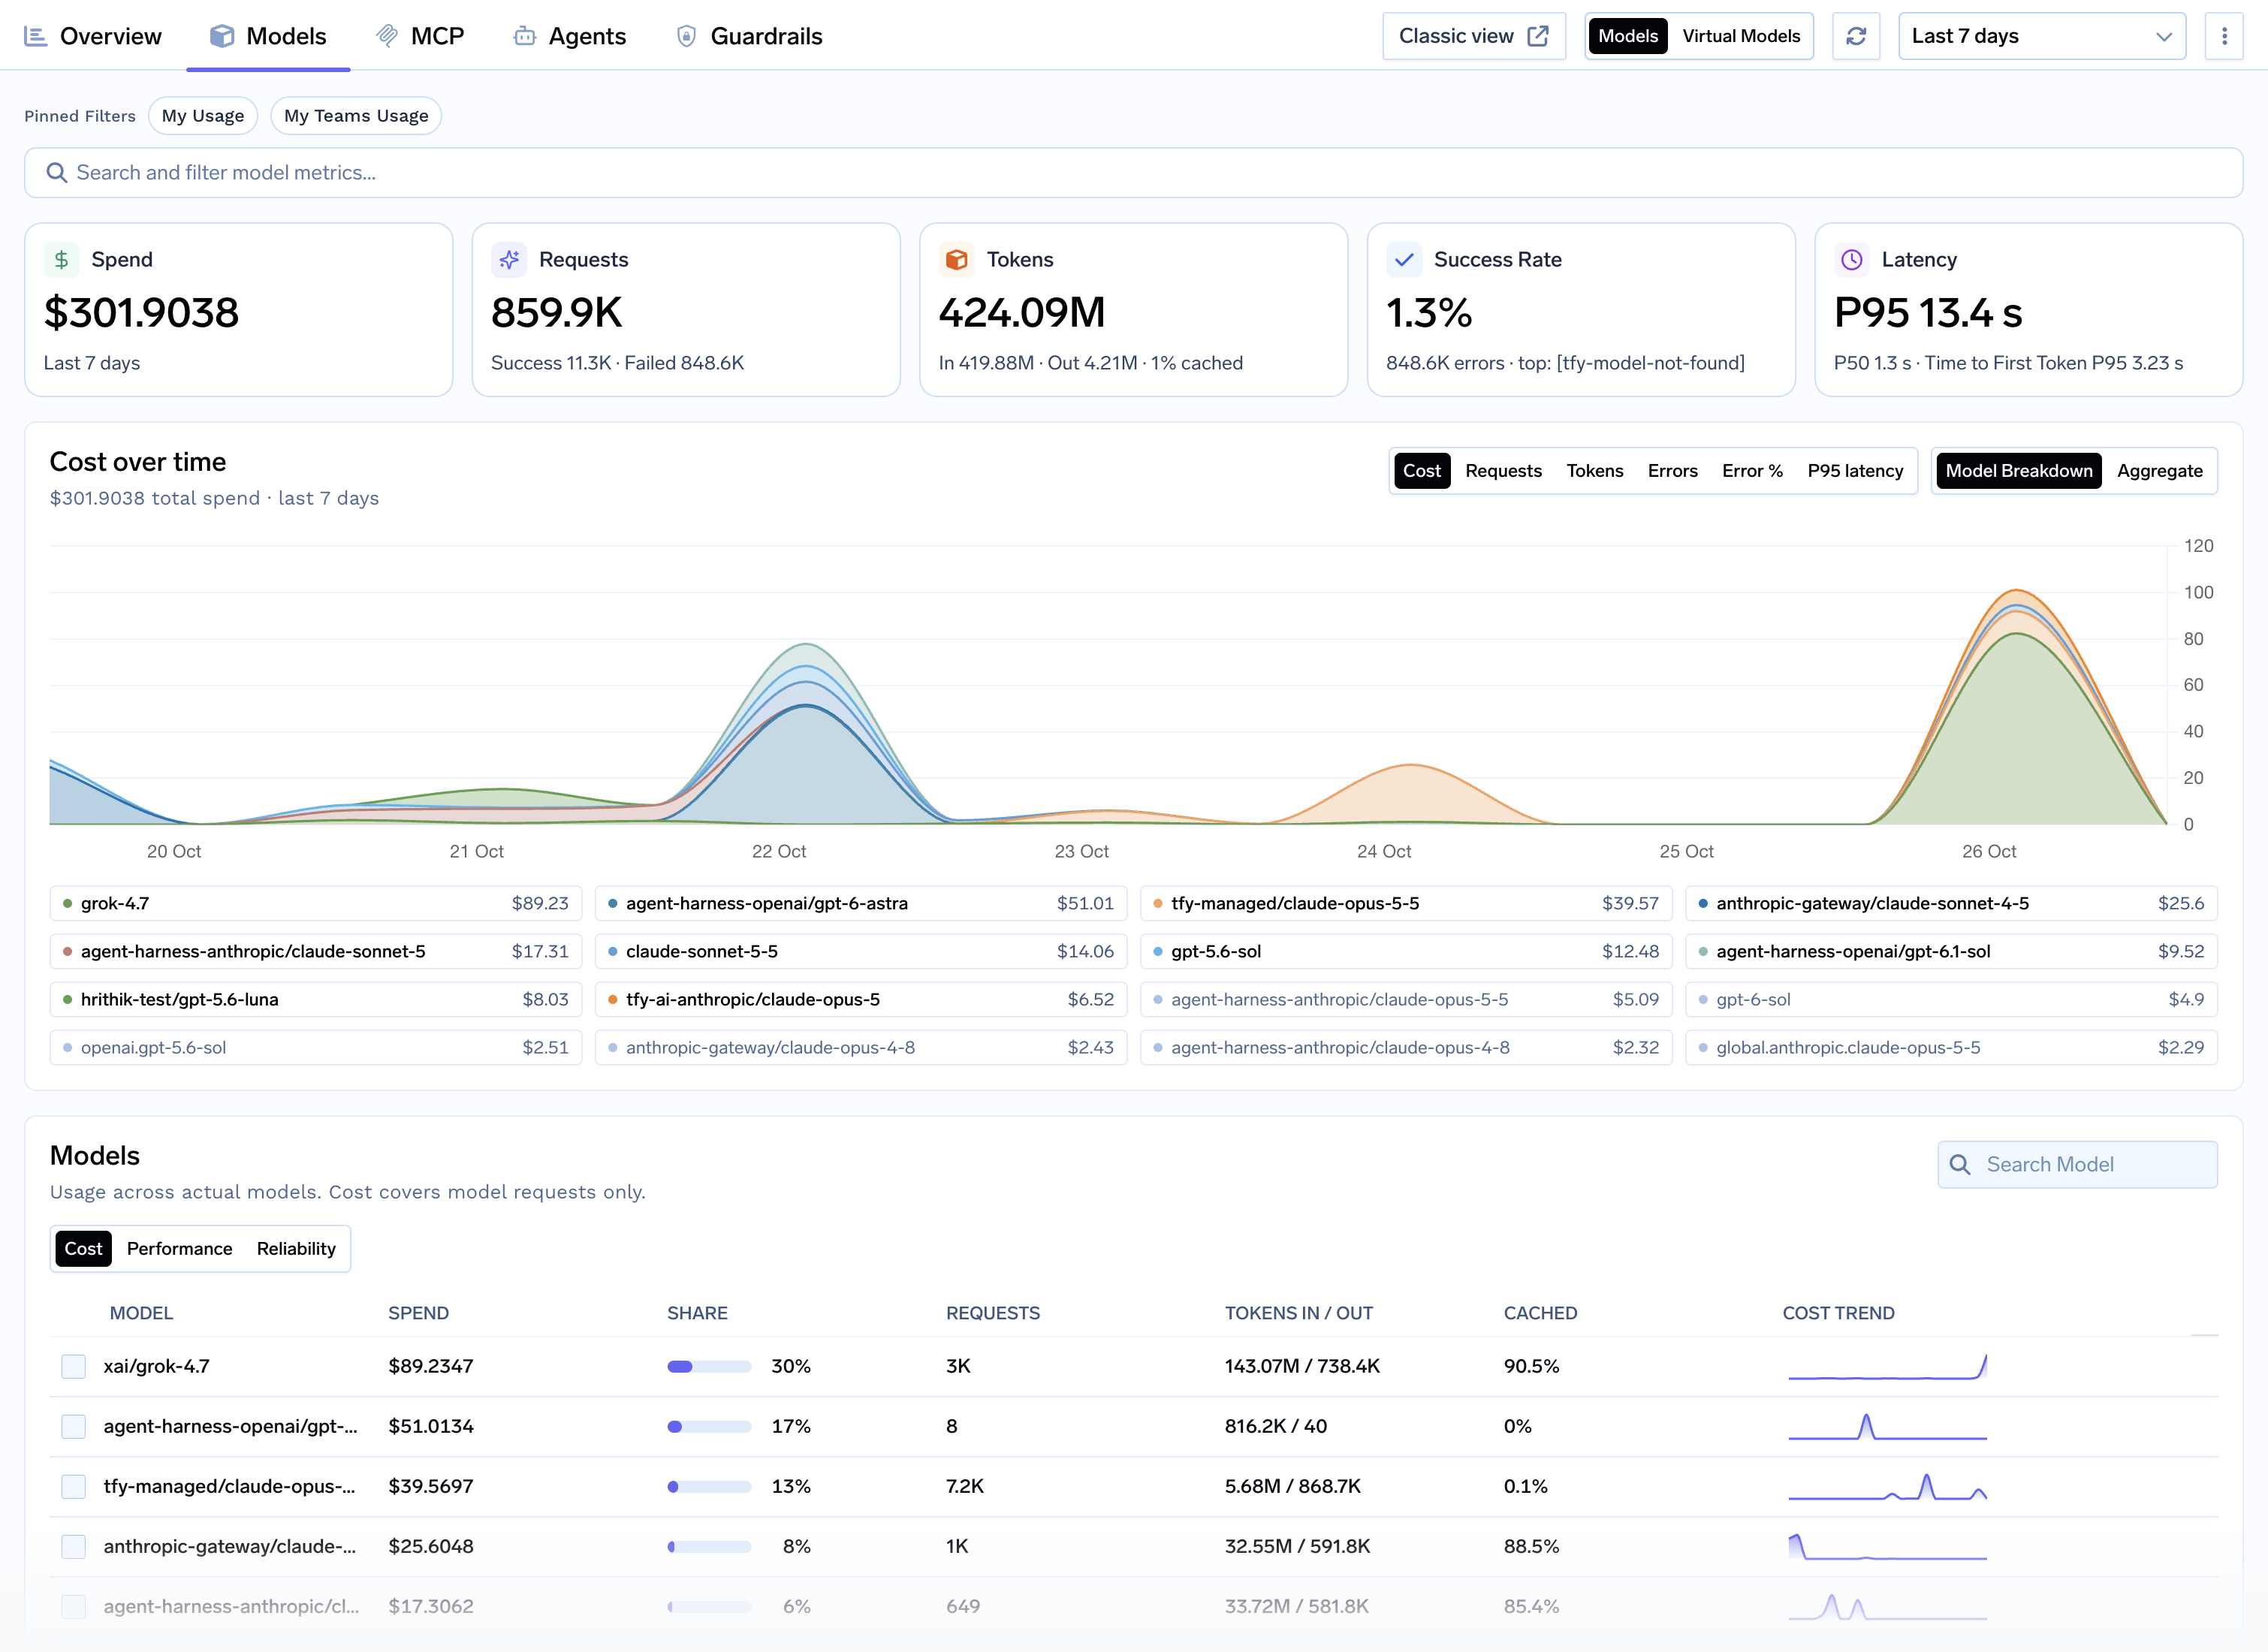Tick the agent-harness-openai/gpt row checkbox

(74, 1427)
